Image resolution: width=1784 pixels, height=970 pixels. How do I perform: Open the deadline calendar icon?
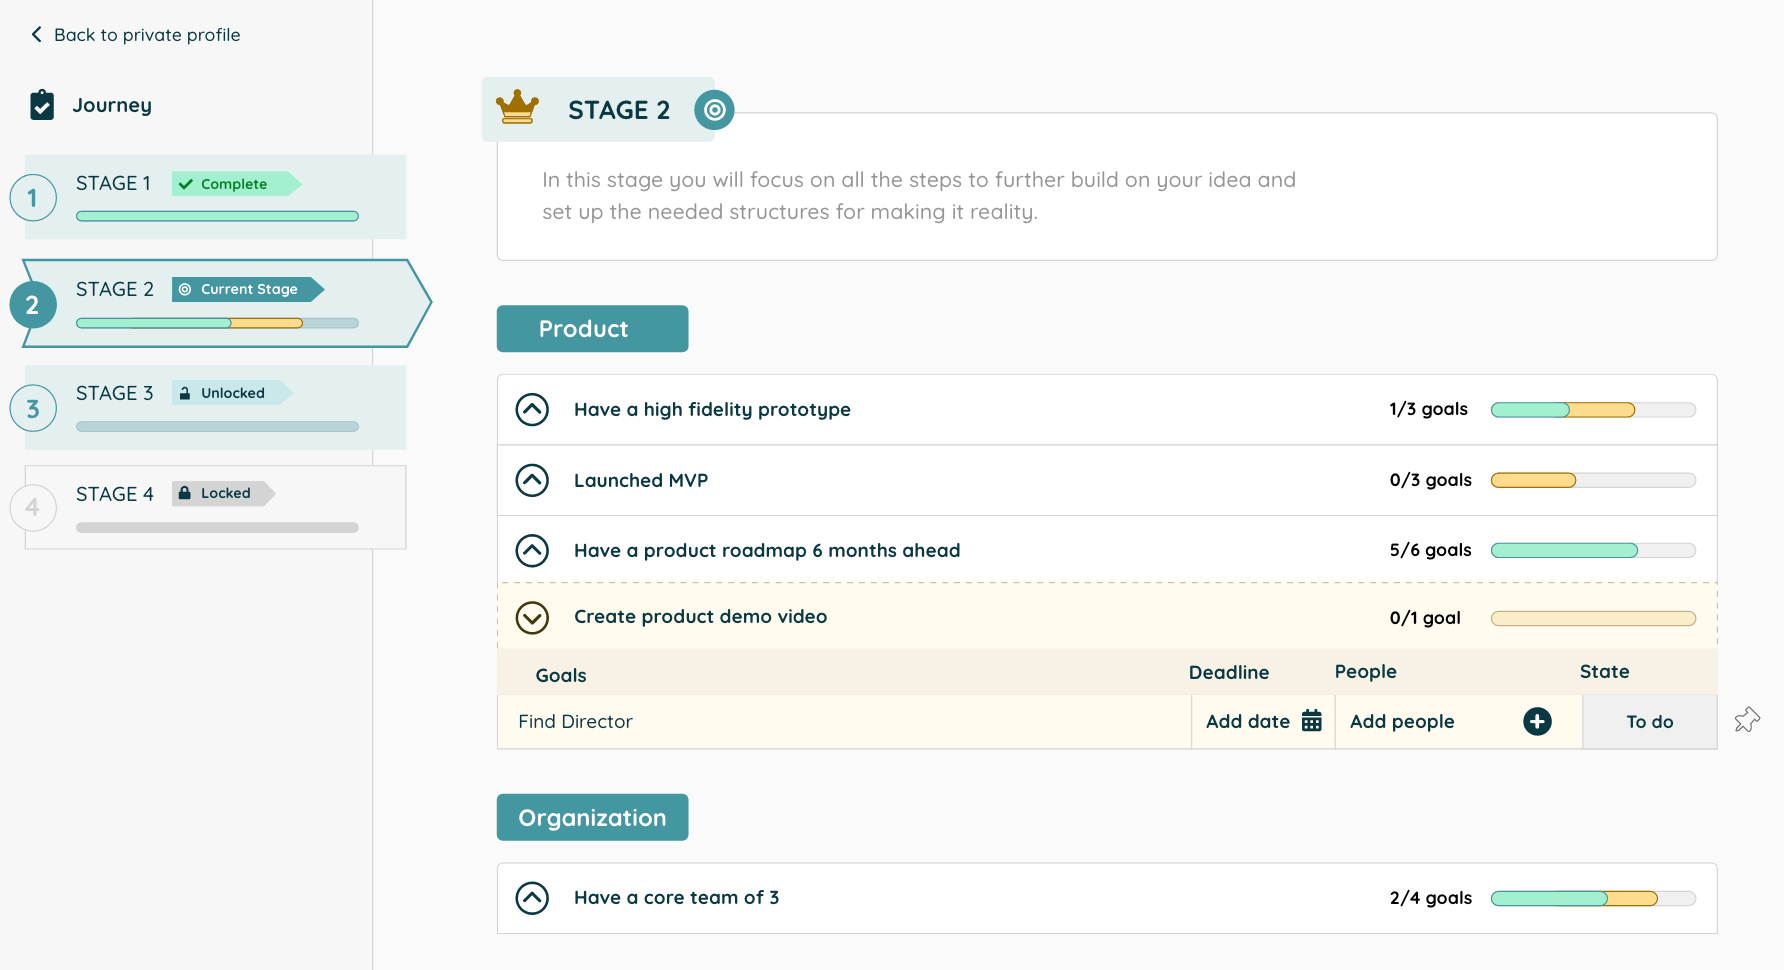tap(1312, 721)
